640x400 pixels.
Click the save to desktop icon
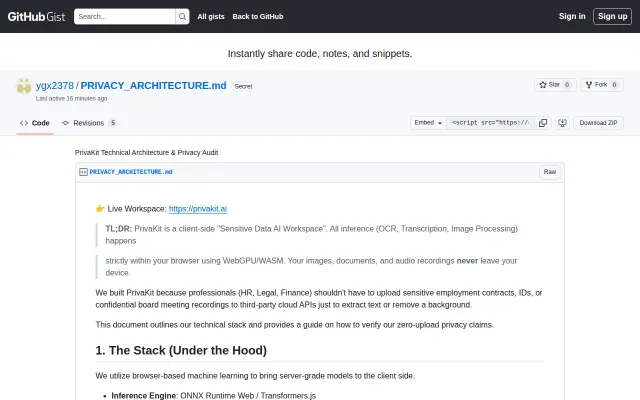[x=562, y=123]
